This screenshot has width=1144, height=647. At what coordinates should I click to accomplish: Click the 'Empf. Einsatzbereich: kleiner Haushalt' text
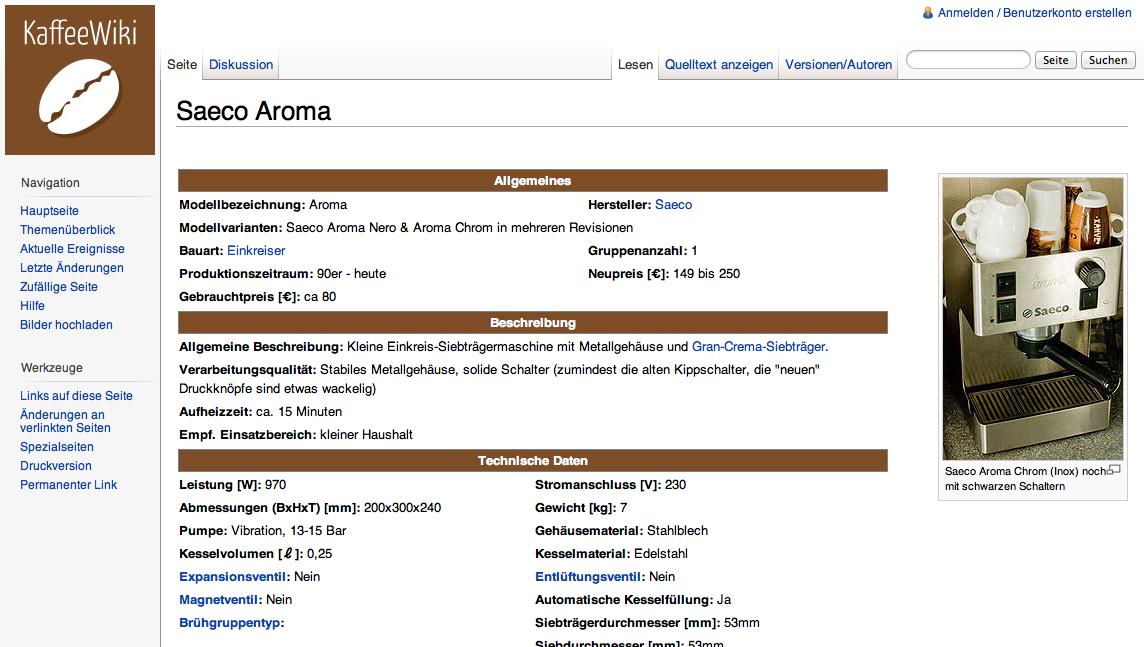[296, 435]
